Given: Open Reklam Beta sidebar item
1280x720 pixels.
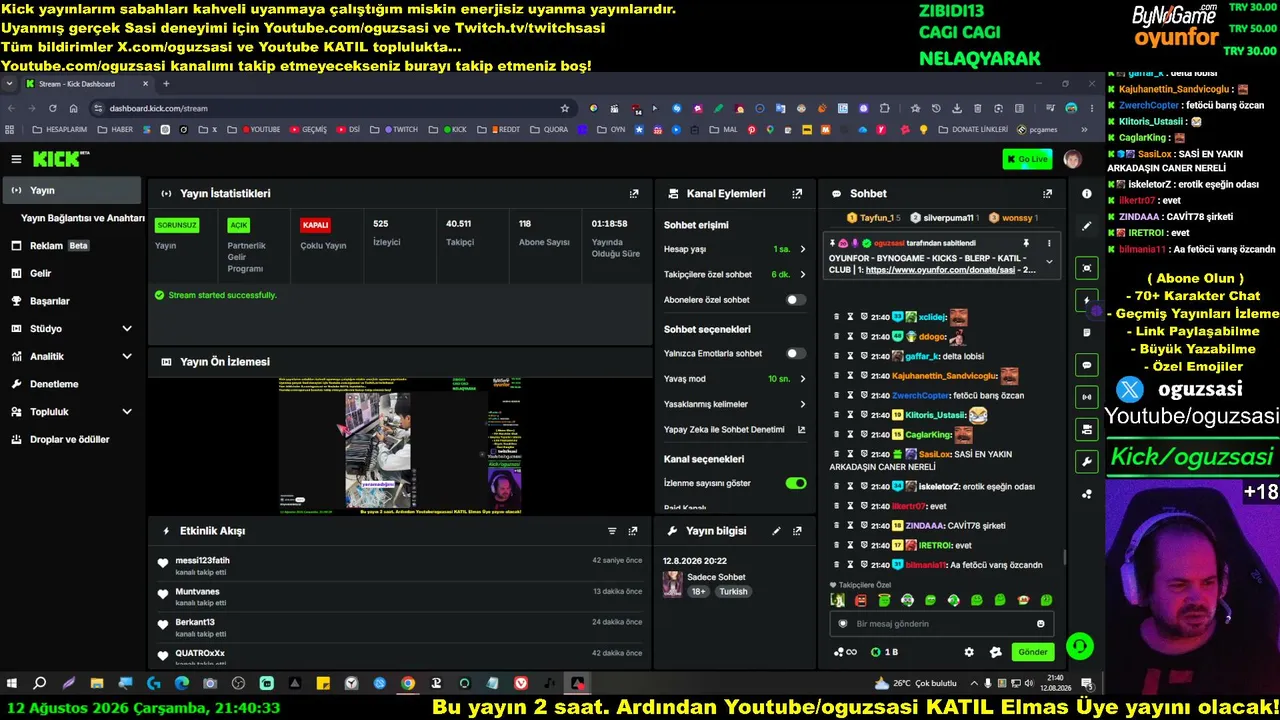Looking at the screenshot, I should coord(70,246).
